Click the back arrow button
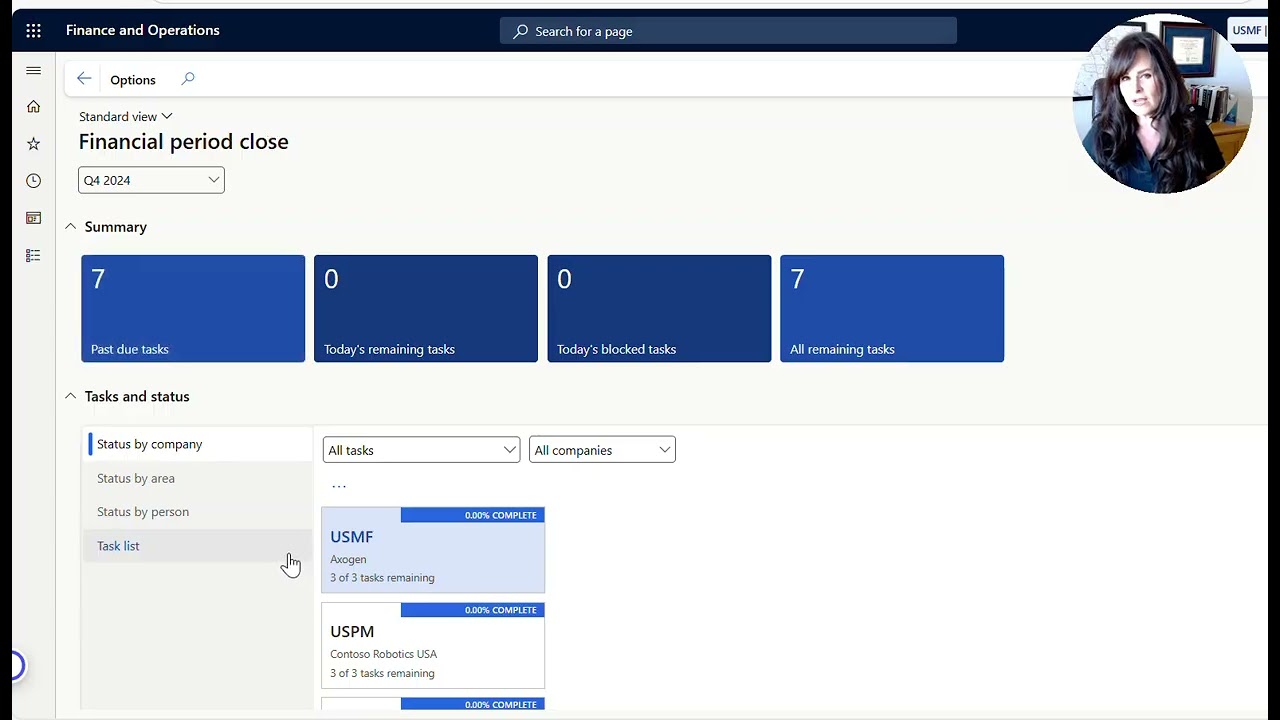This screenshot has width=1280, height=720. click(84, 79)
